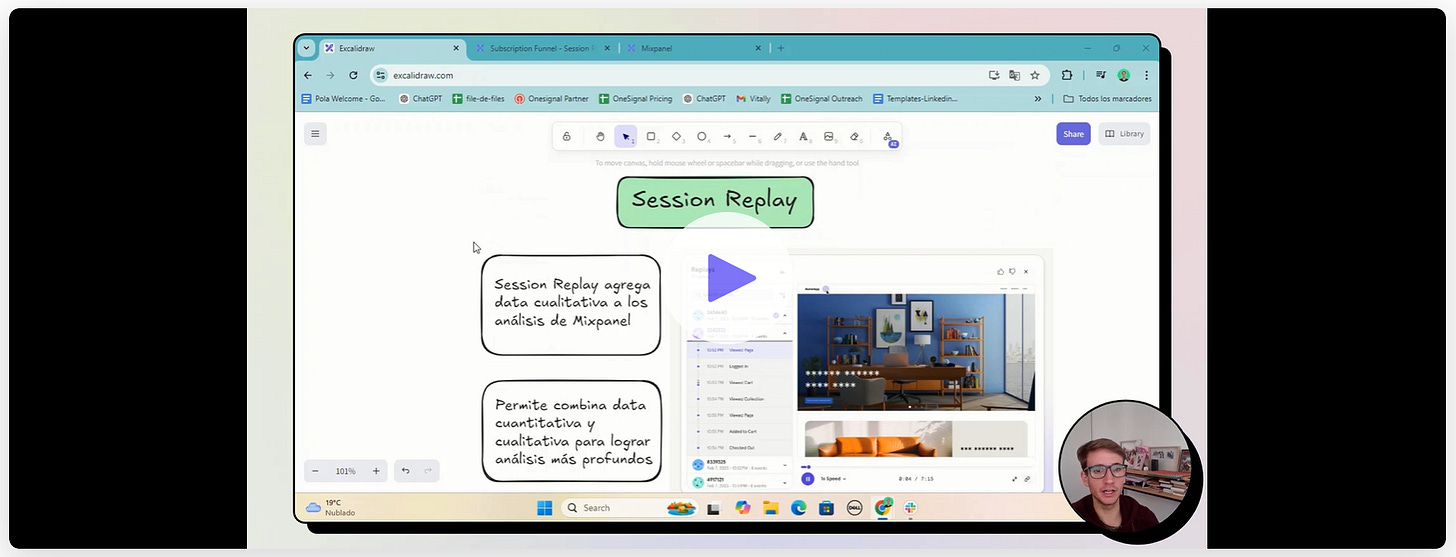Go forward in the browser

click(x=330, y=75)
